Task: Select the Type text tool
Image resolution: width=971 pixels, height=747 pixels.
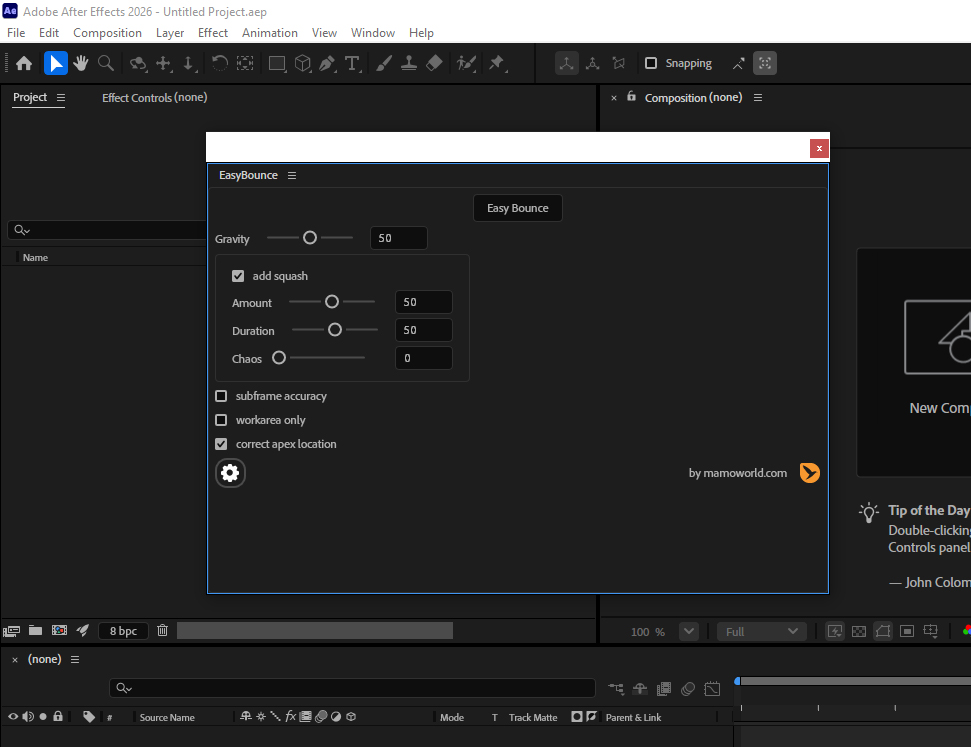Action: pyautogui.click(x=352, y=63)
